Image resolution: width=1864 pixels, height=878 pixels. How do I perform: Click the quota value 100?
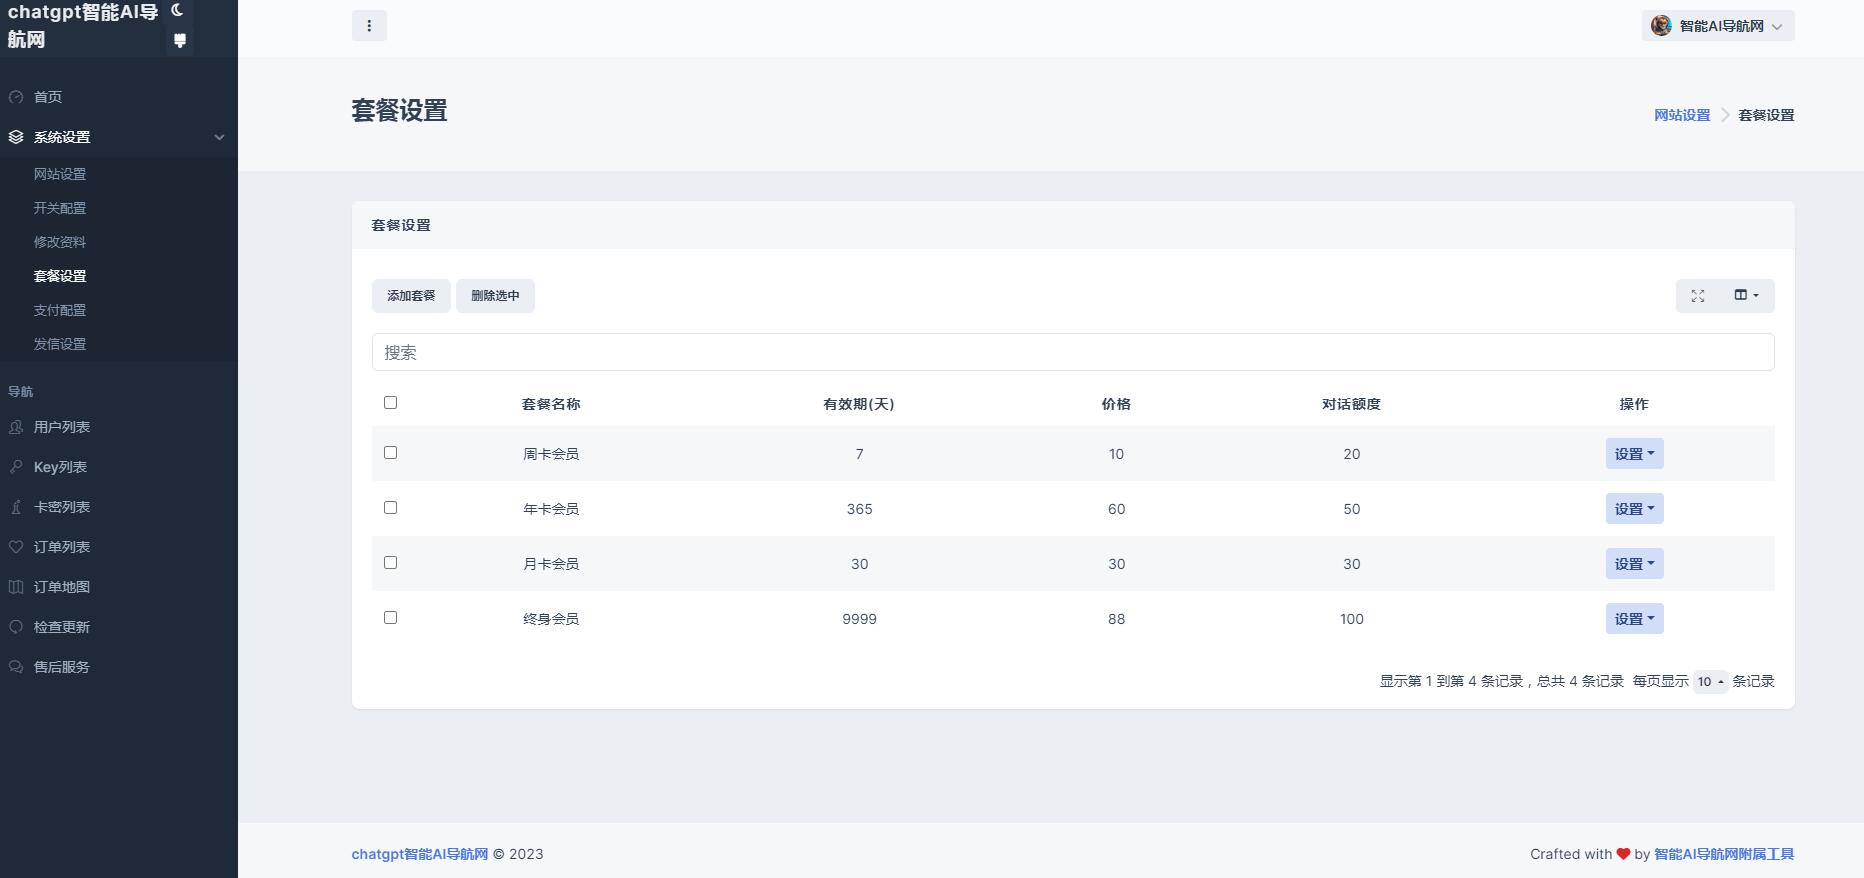1351,619
